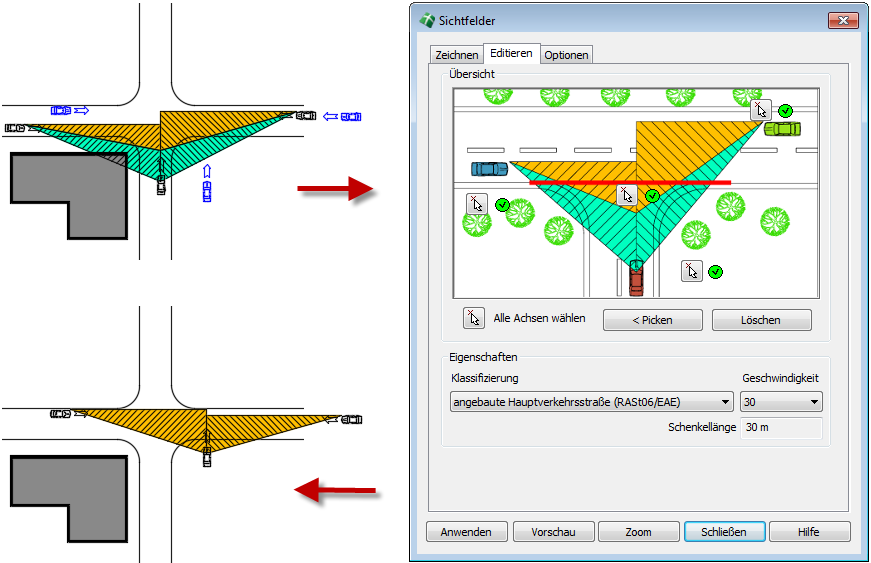Click the blue car in the overview
This screenshot has height=563, width=871.
coord(490,169)
